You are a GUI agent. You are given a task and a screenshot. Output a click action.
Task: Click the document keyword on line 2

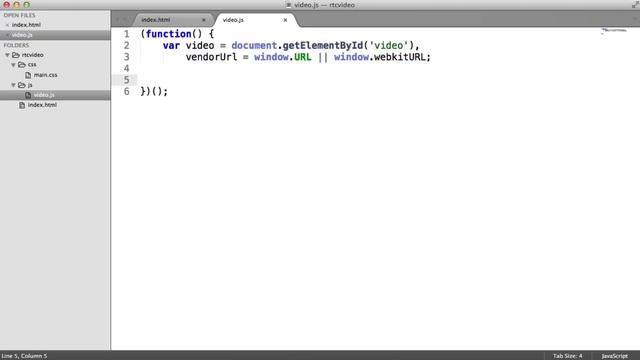[254, 45]
